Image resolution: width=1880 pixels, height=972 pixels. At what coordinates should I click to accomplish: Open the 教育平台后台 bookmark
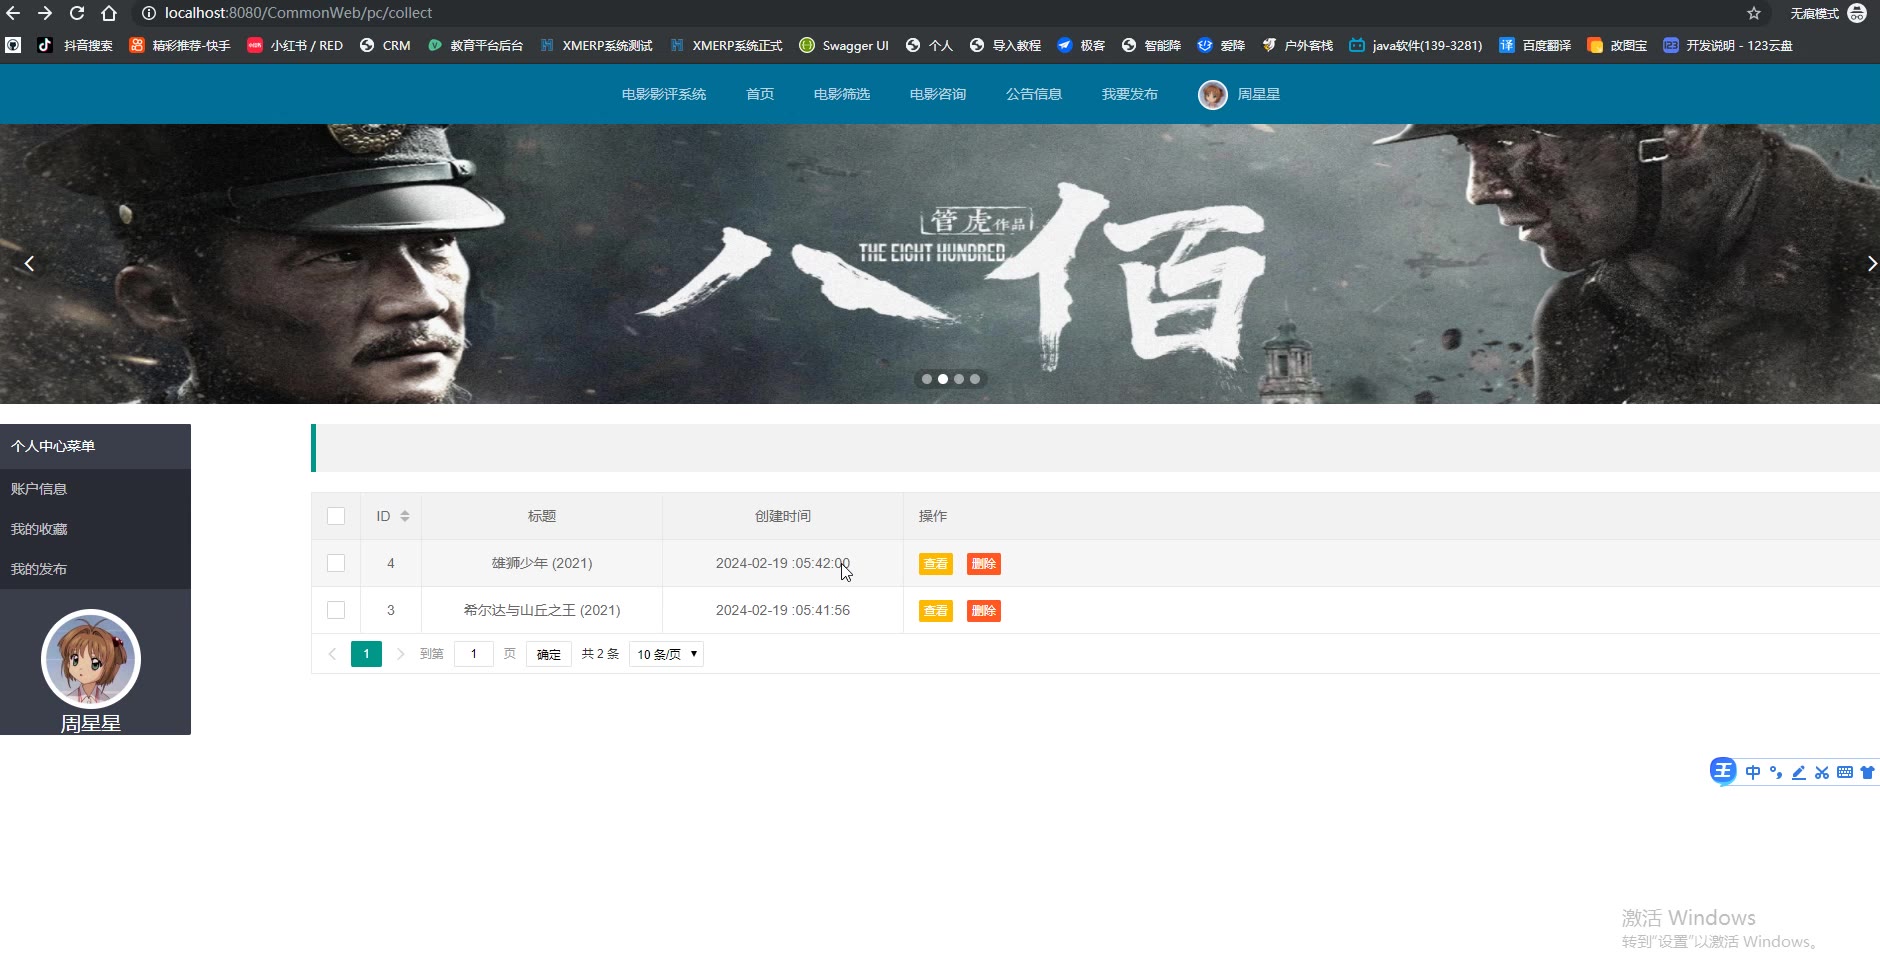tap(475, 45)
